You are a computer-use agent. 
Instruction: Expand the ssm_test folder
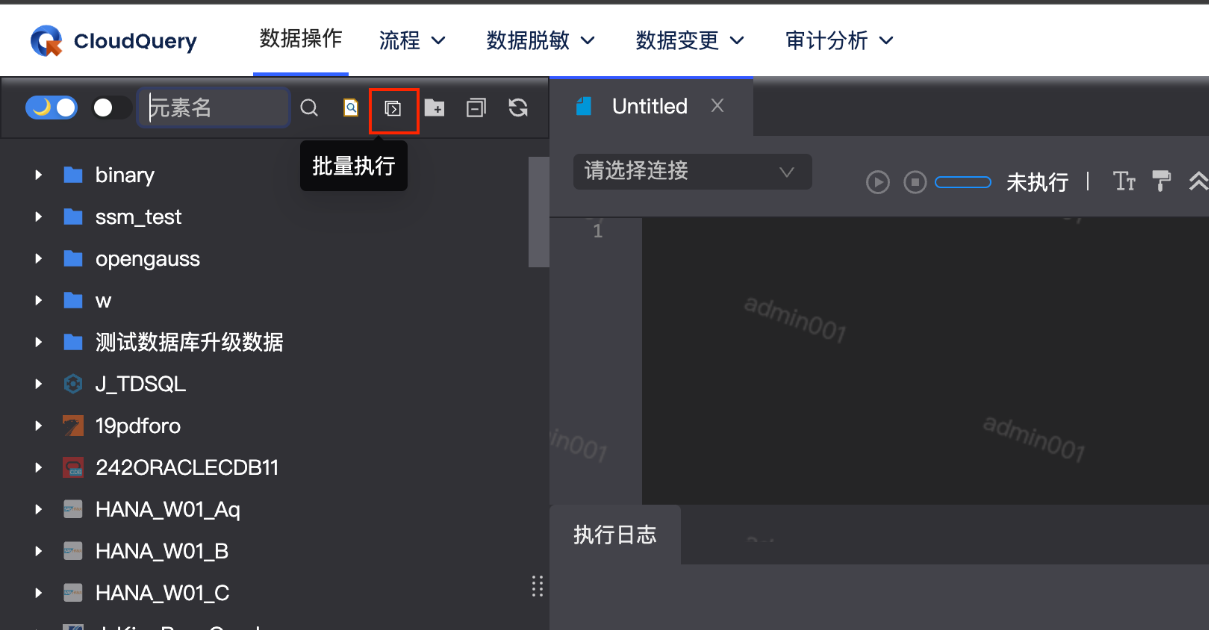[38, 217]
